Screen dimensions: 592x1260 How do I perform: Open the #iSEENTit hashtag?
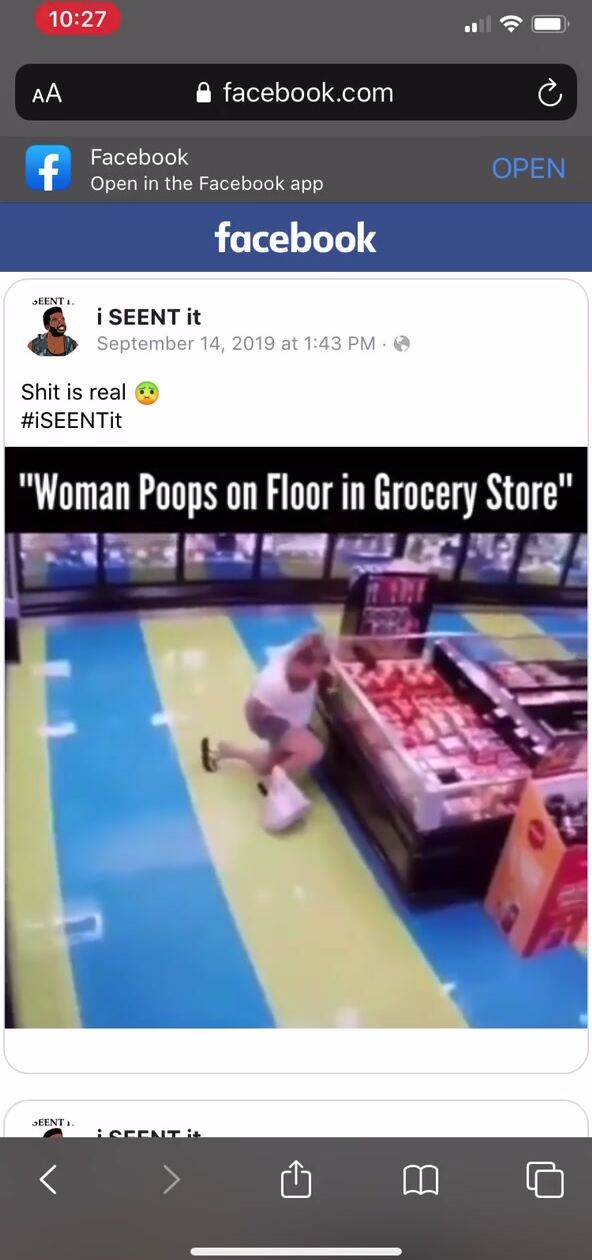pos(71,420)
